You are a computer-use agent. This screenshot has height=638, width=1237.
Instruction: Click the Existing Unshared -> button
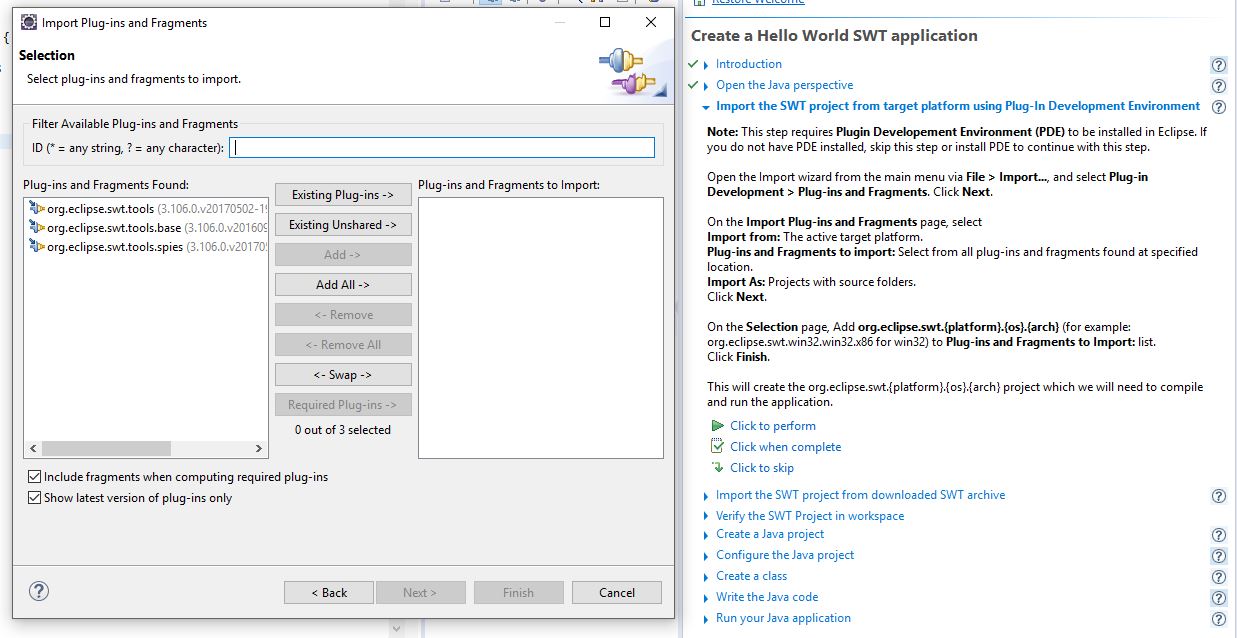[343, 225]
